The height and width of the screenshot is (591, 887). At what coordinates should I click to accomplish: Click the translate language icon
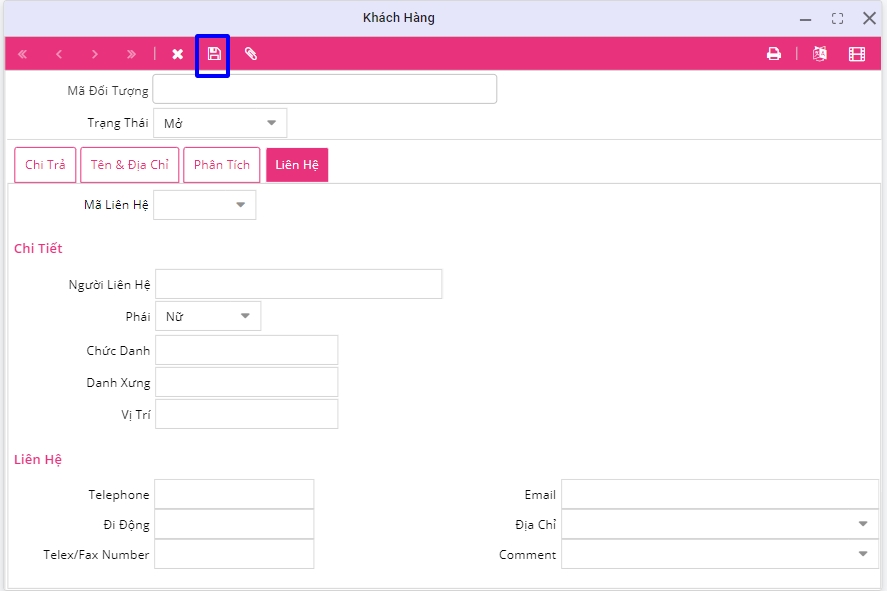click(x=820, y=54)
